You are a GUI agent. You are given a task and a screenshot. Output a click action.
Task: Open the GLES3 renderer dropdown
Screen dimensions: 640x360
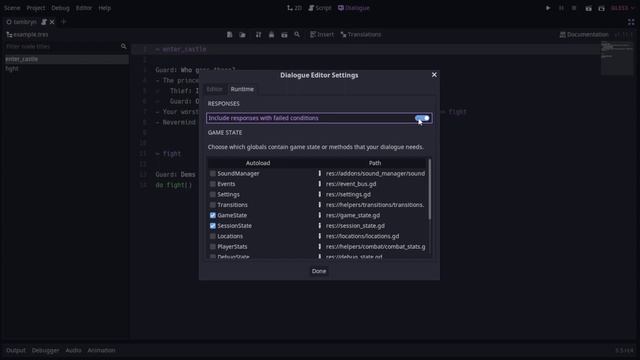pos(622,8)
